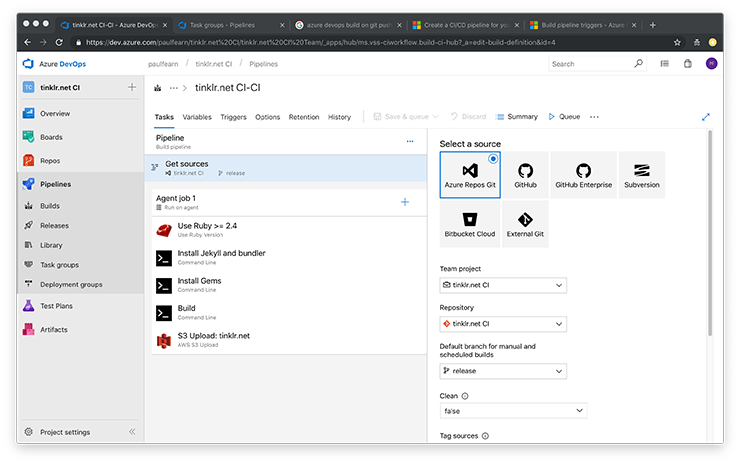
Task: Switch to Options tab
Action: point(268,117)
